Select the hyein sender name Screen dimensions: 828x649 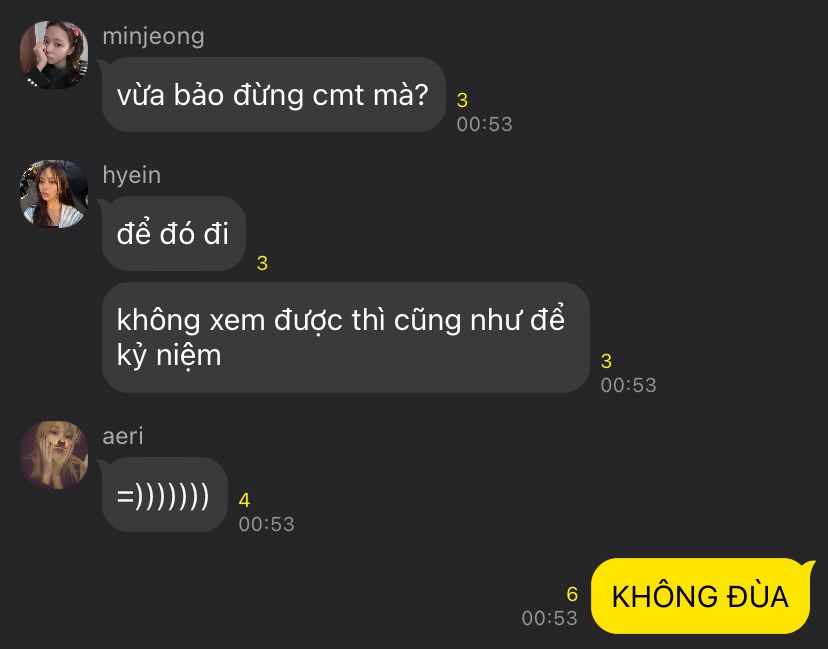tap(131, 175)
